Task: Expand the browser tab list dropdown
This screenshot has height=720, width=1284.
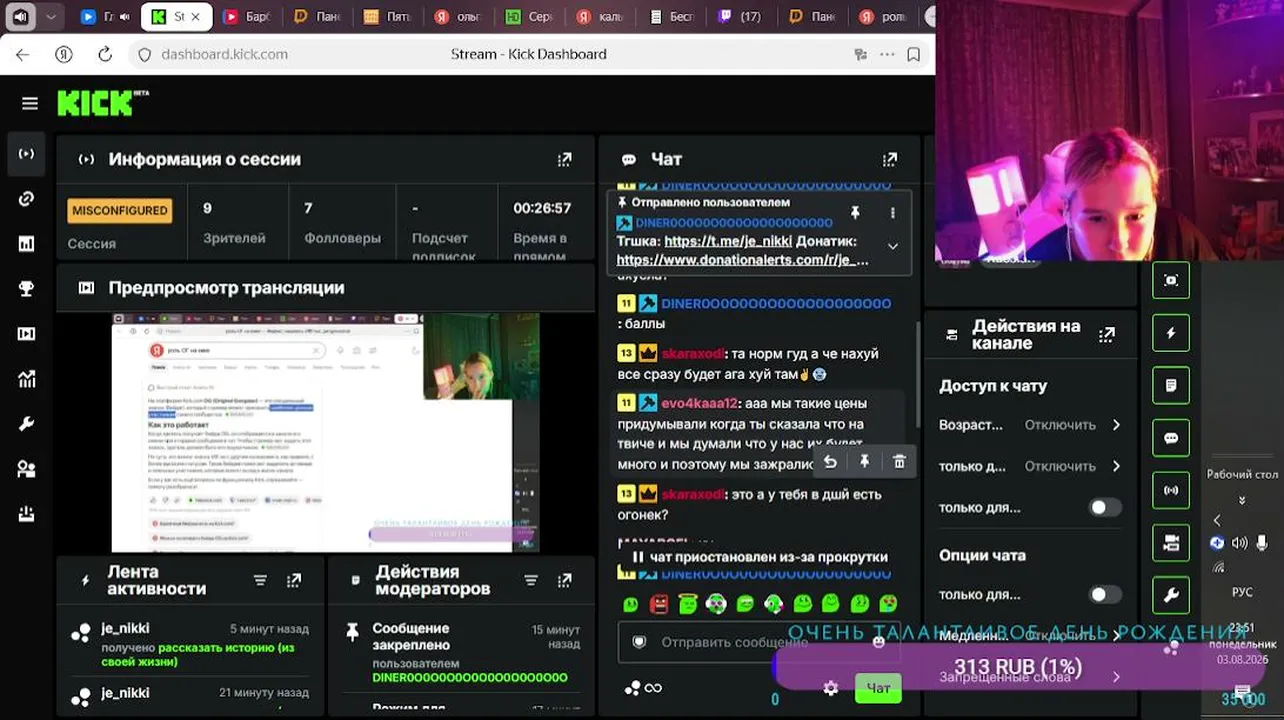Action: point(51,16)
